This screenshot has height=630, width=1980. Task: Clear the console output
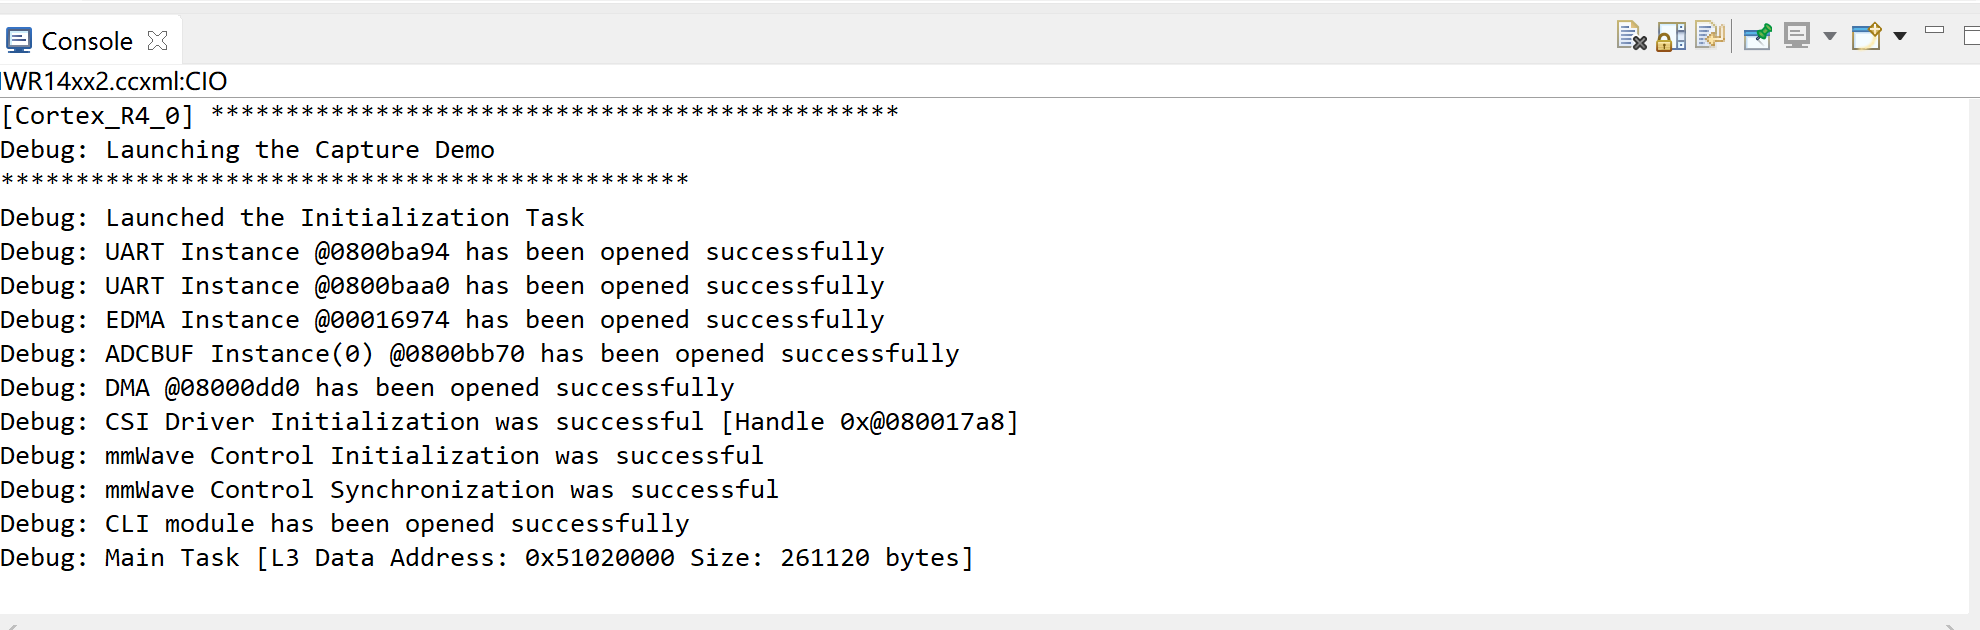pos(1631,37)
